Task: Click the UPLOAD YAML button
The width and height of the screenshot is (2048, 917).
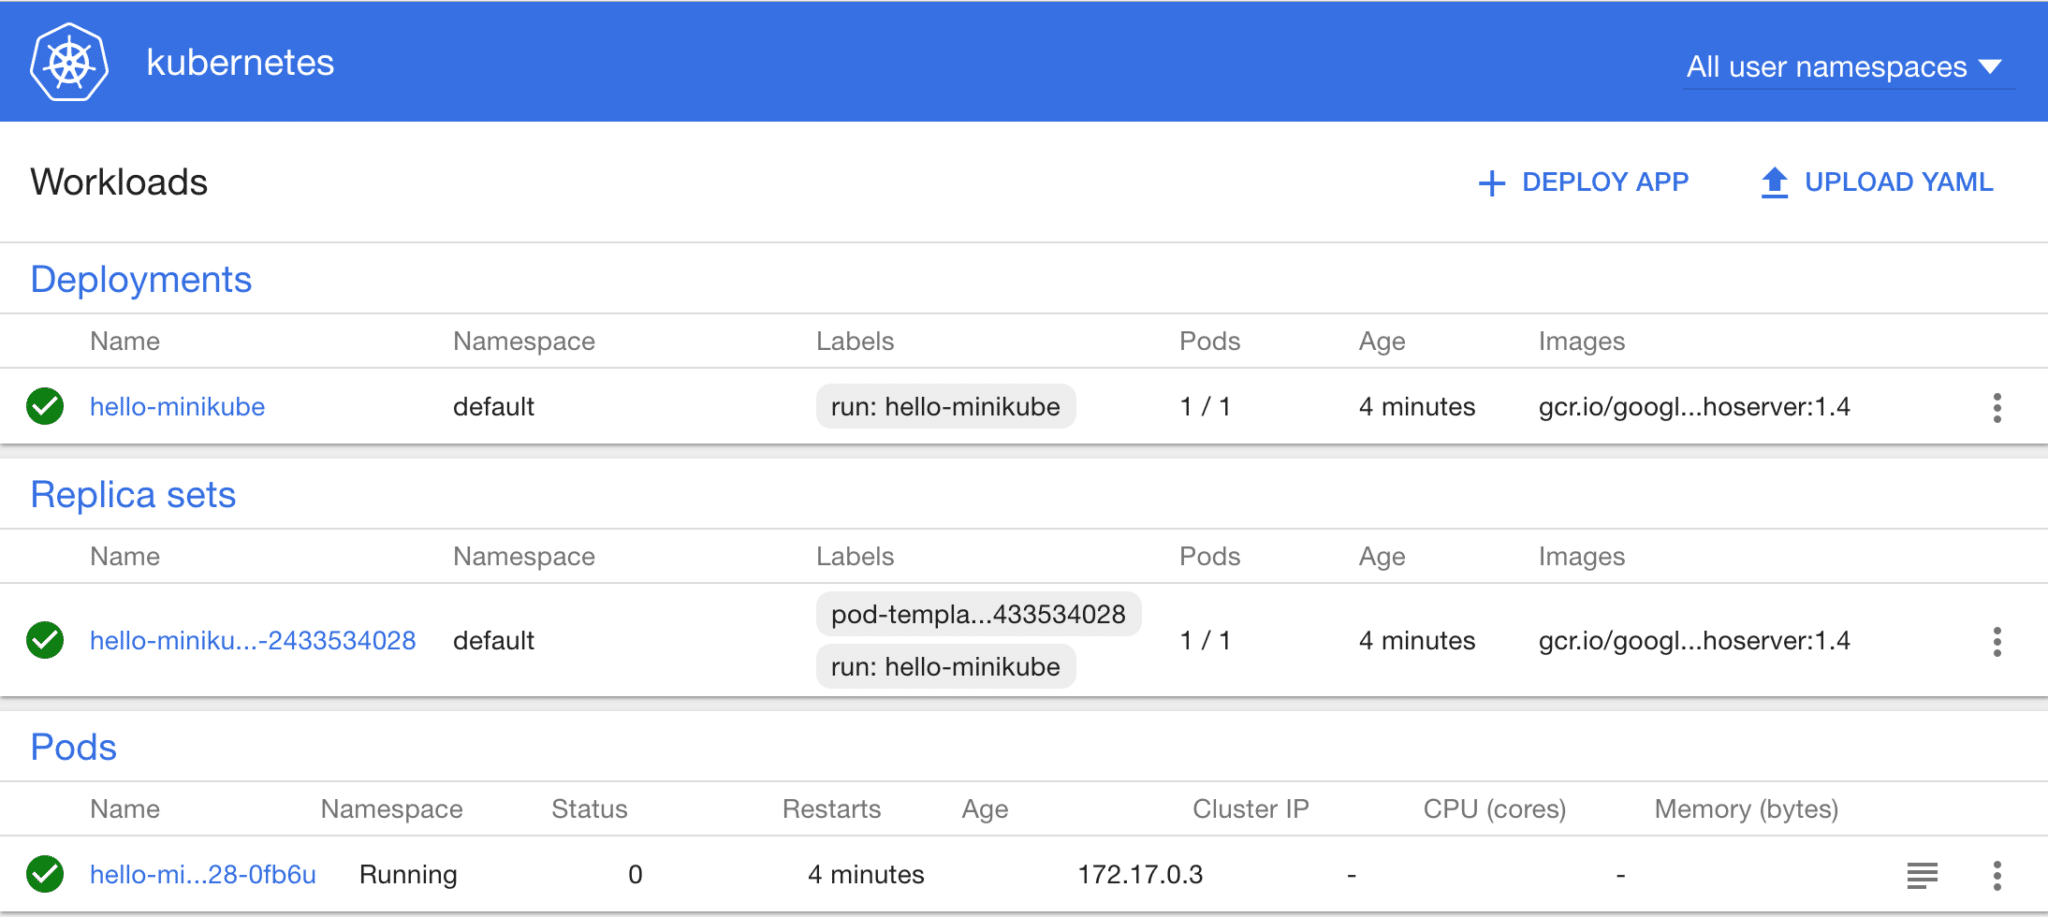Action: click(x=1876, y=182)
